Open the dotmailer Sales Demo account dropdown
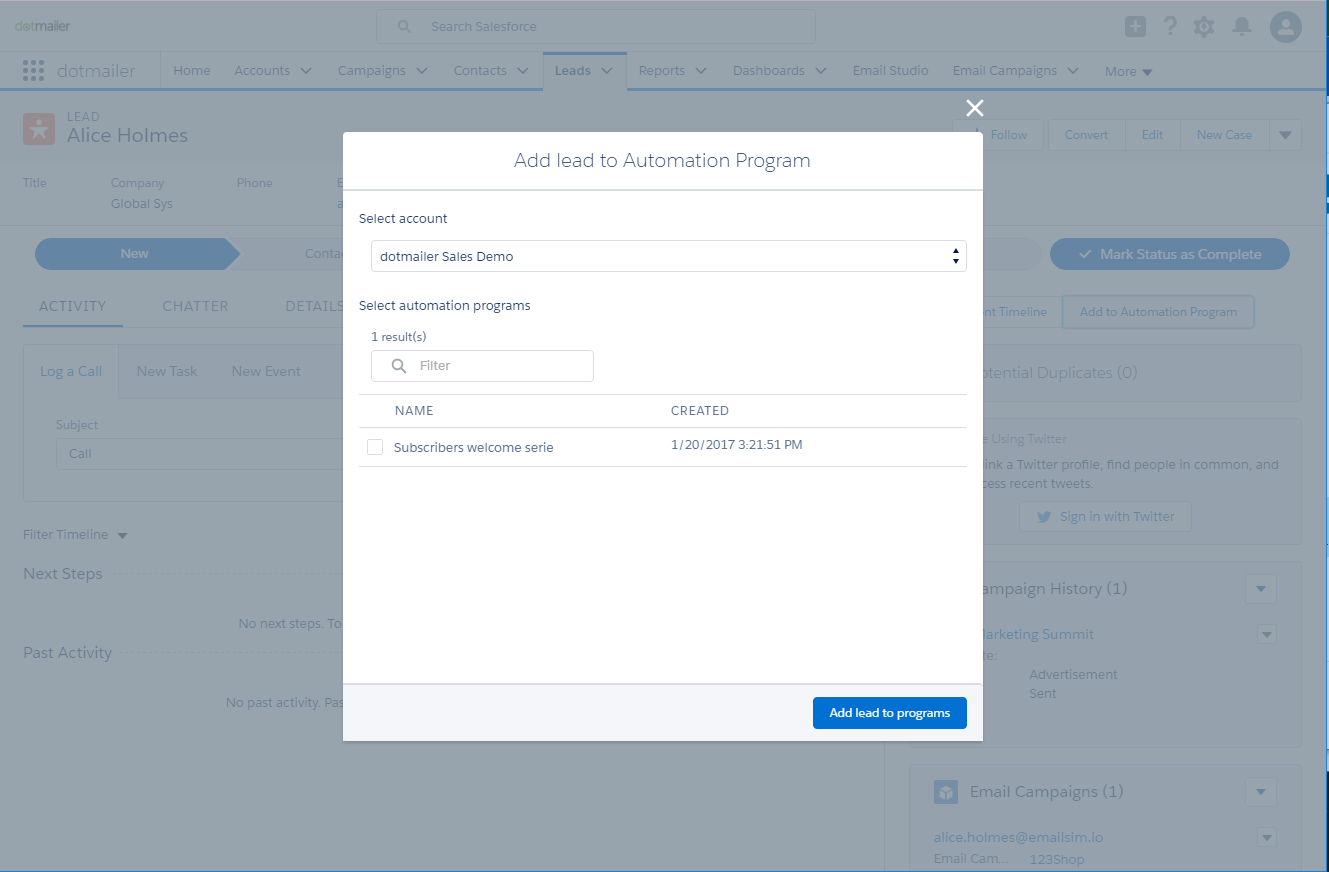The height and width of the screenshot is (872, 1329). 953,256
